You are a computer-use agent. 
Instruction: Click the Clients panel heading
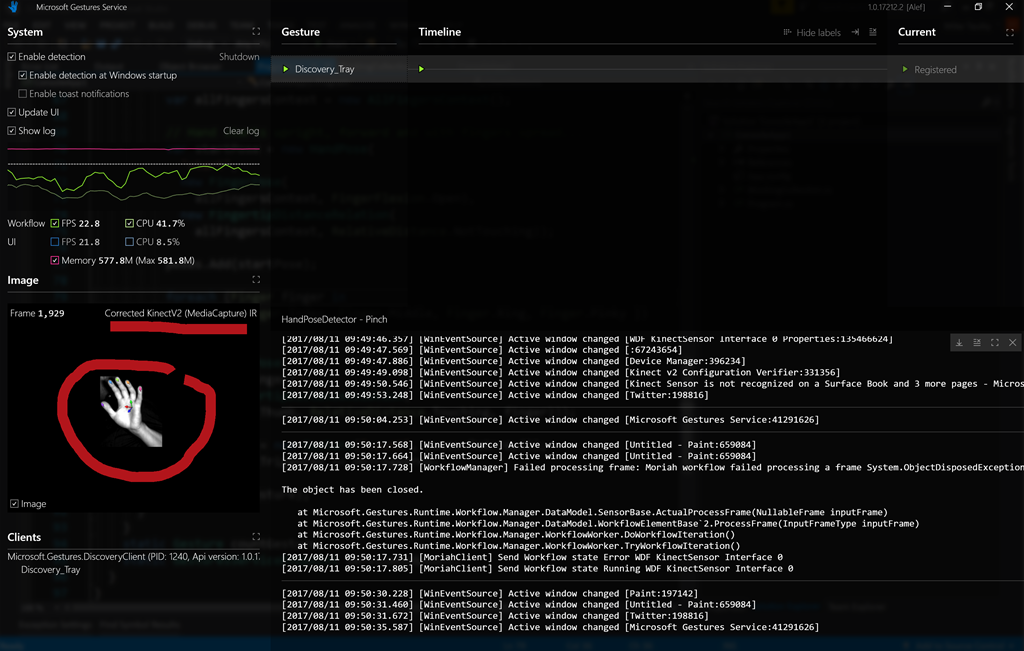pyautogui.click(x=24, y=537)
